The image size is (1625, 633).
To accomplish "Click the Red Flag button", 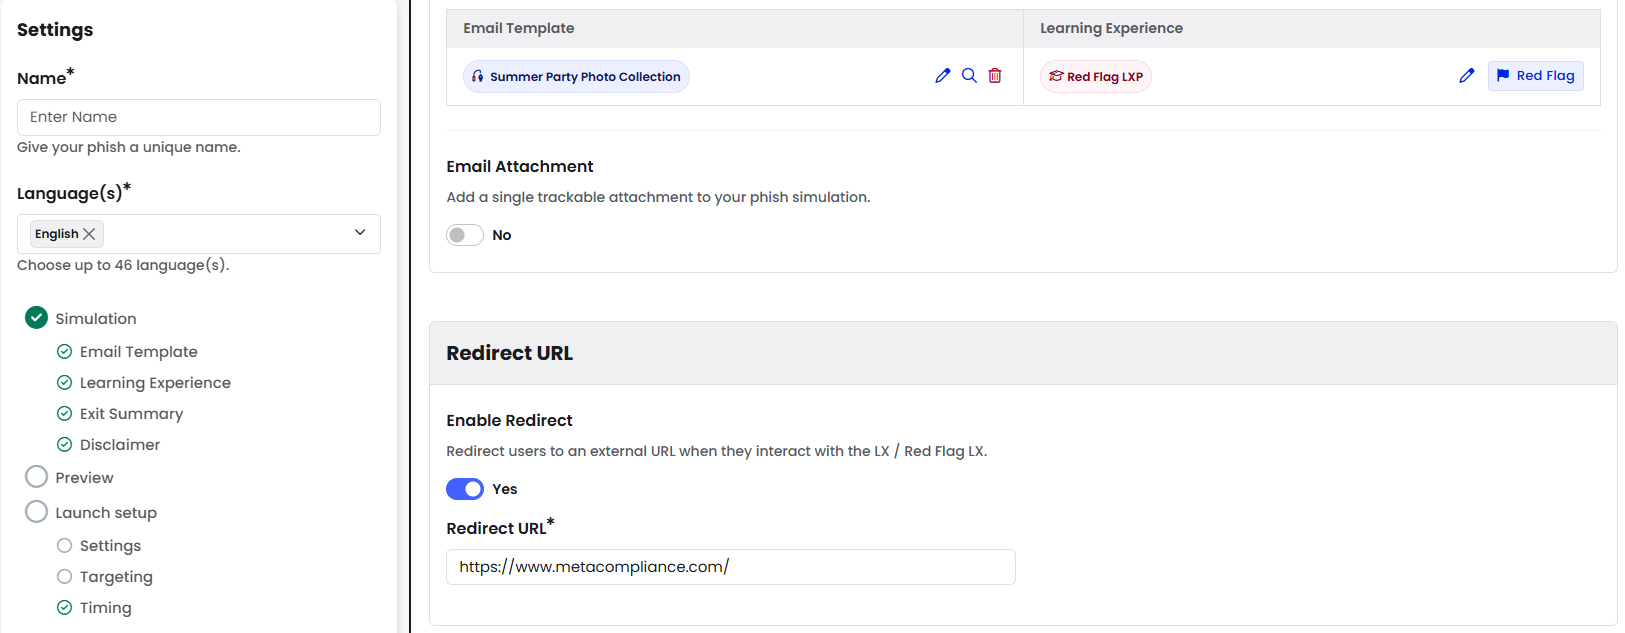I will pos(1535,76).
